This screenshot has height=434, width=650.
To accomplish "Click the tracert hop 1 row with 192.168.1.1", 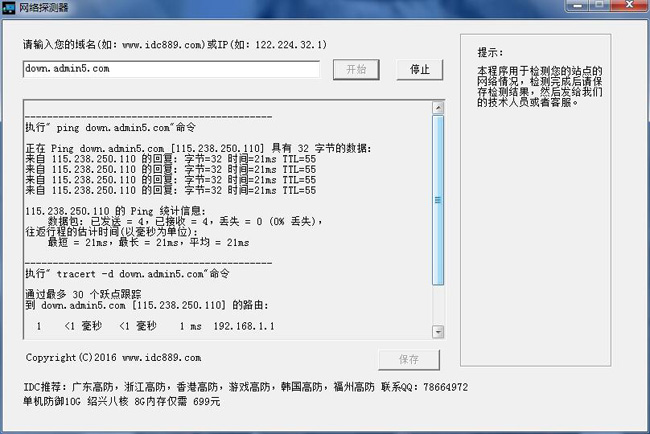I will pos(155,326).
